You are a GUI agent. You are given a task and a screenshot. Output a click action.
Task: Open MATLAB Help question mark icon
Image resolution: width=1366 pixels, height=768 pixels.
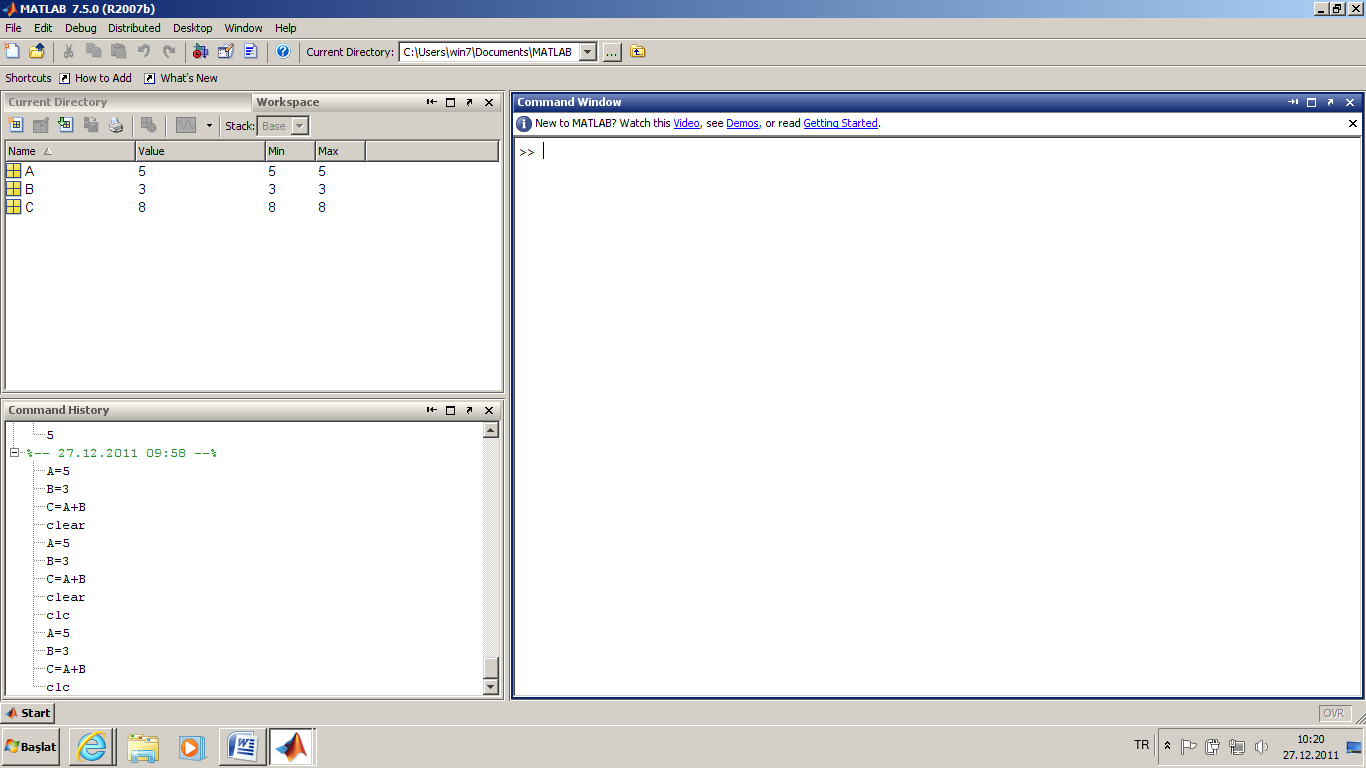[x=283, y=51]
